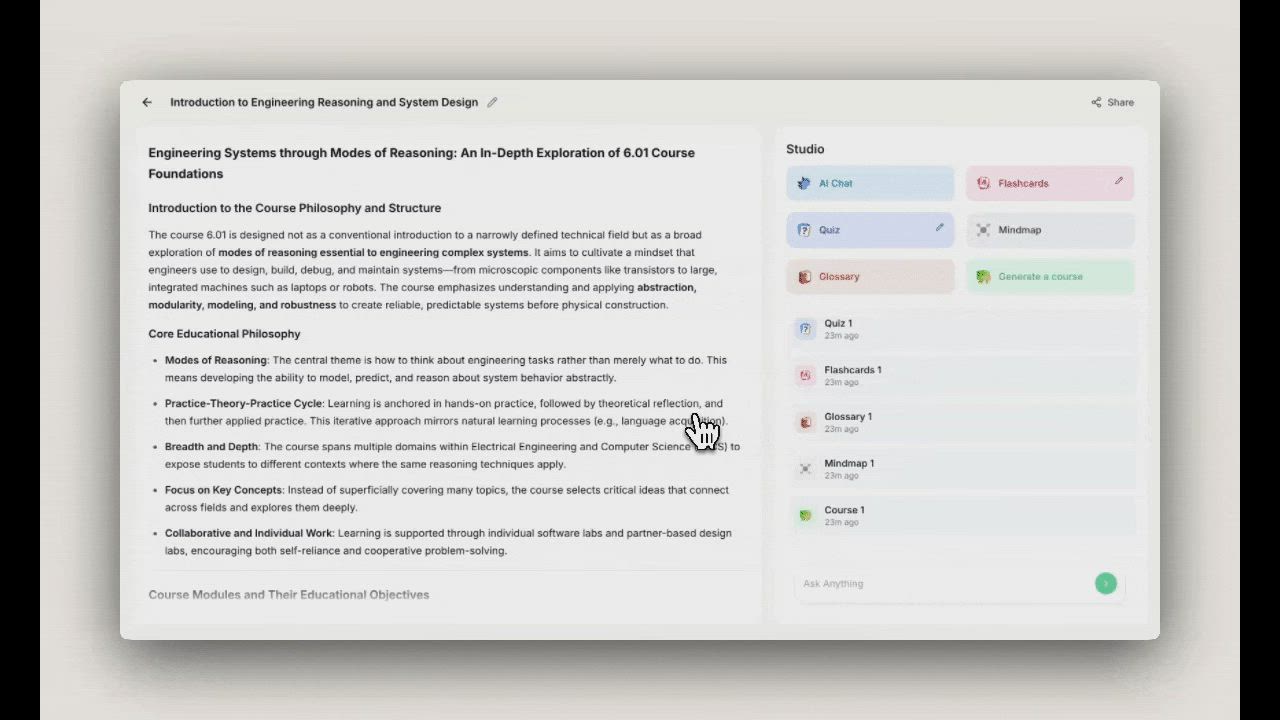Click the AI Chat icon

pos(804,183)
